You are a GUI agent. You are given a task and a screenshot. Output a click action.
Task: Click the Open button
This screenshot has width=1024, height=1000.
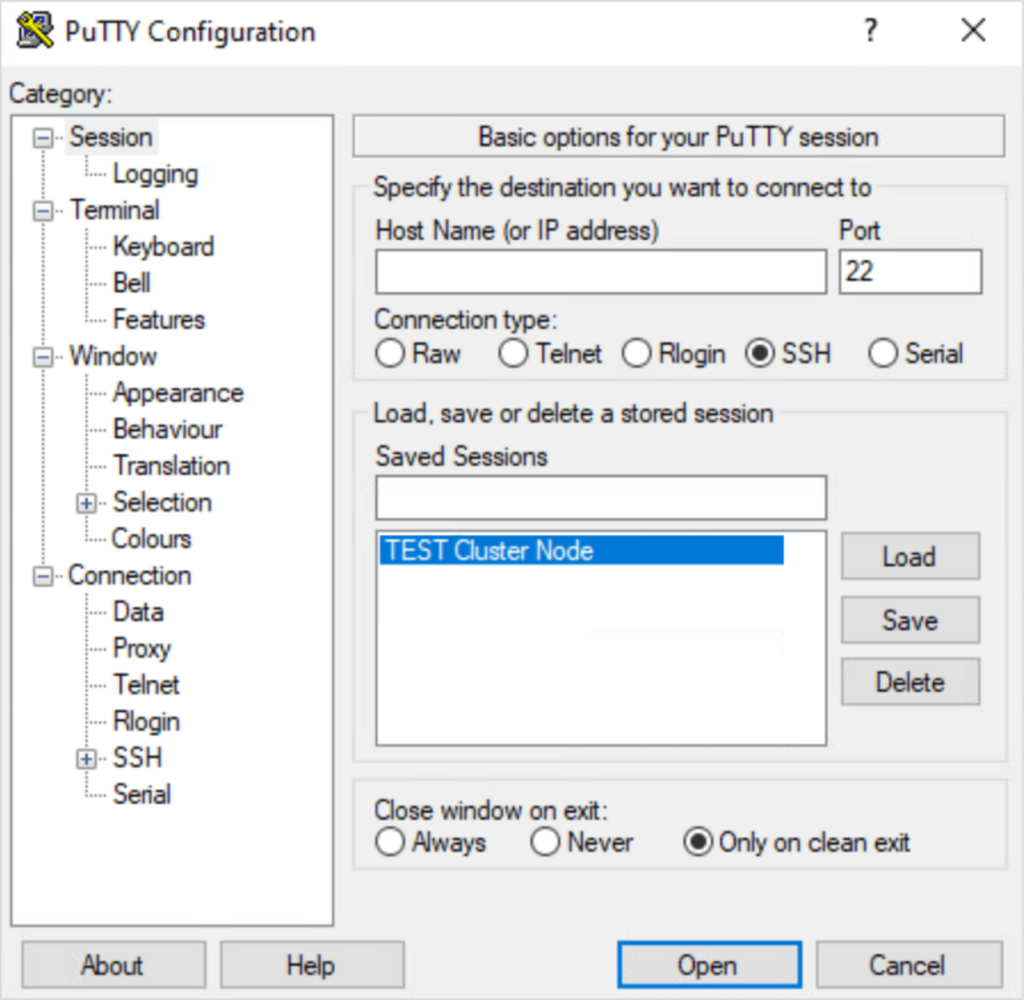pyautogui.click(x=708, y=965)
